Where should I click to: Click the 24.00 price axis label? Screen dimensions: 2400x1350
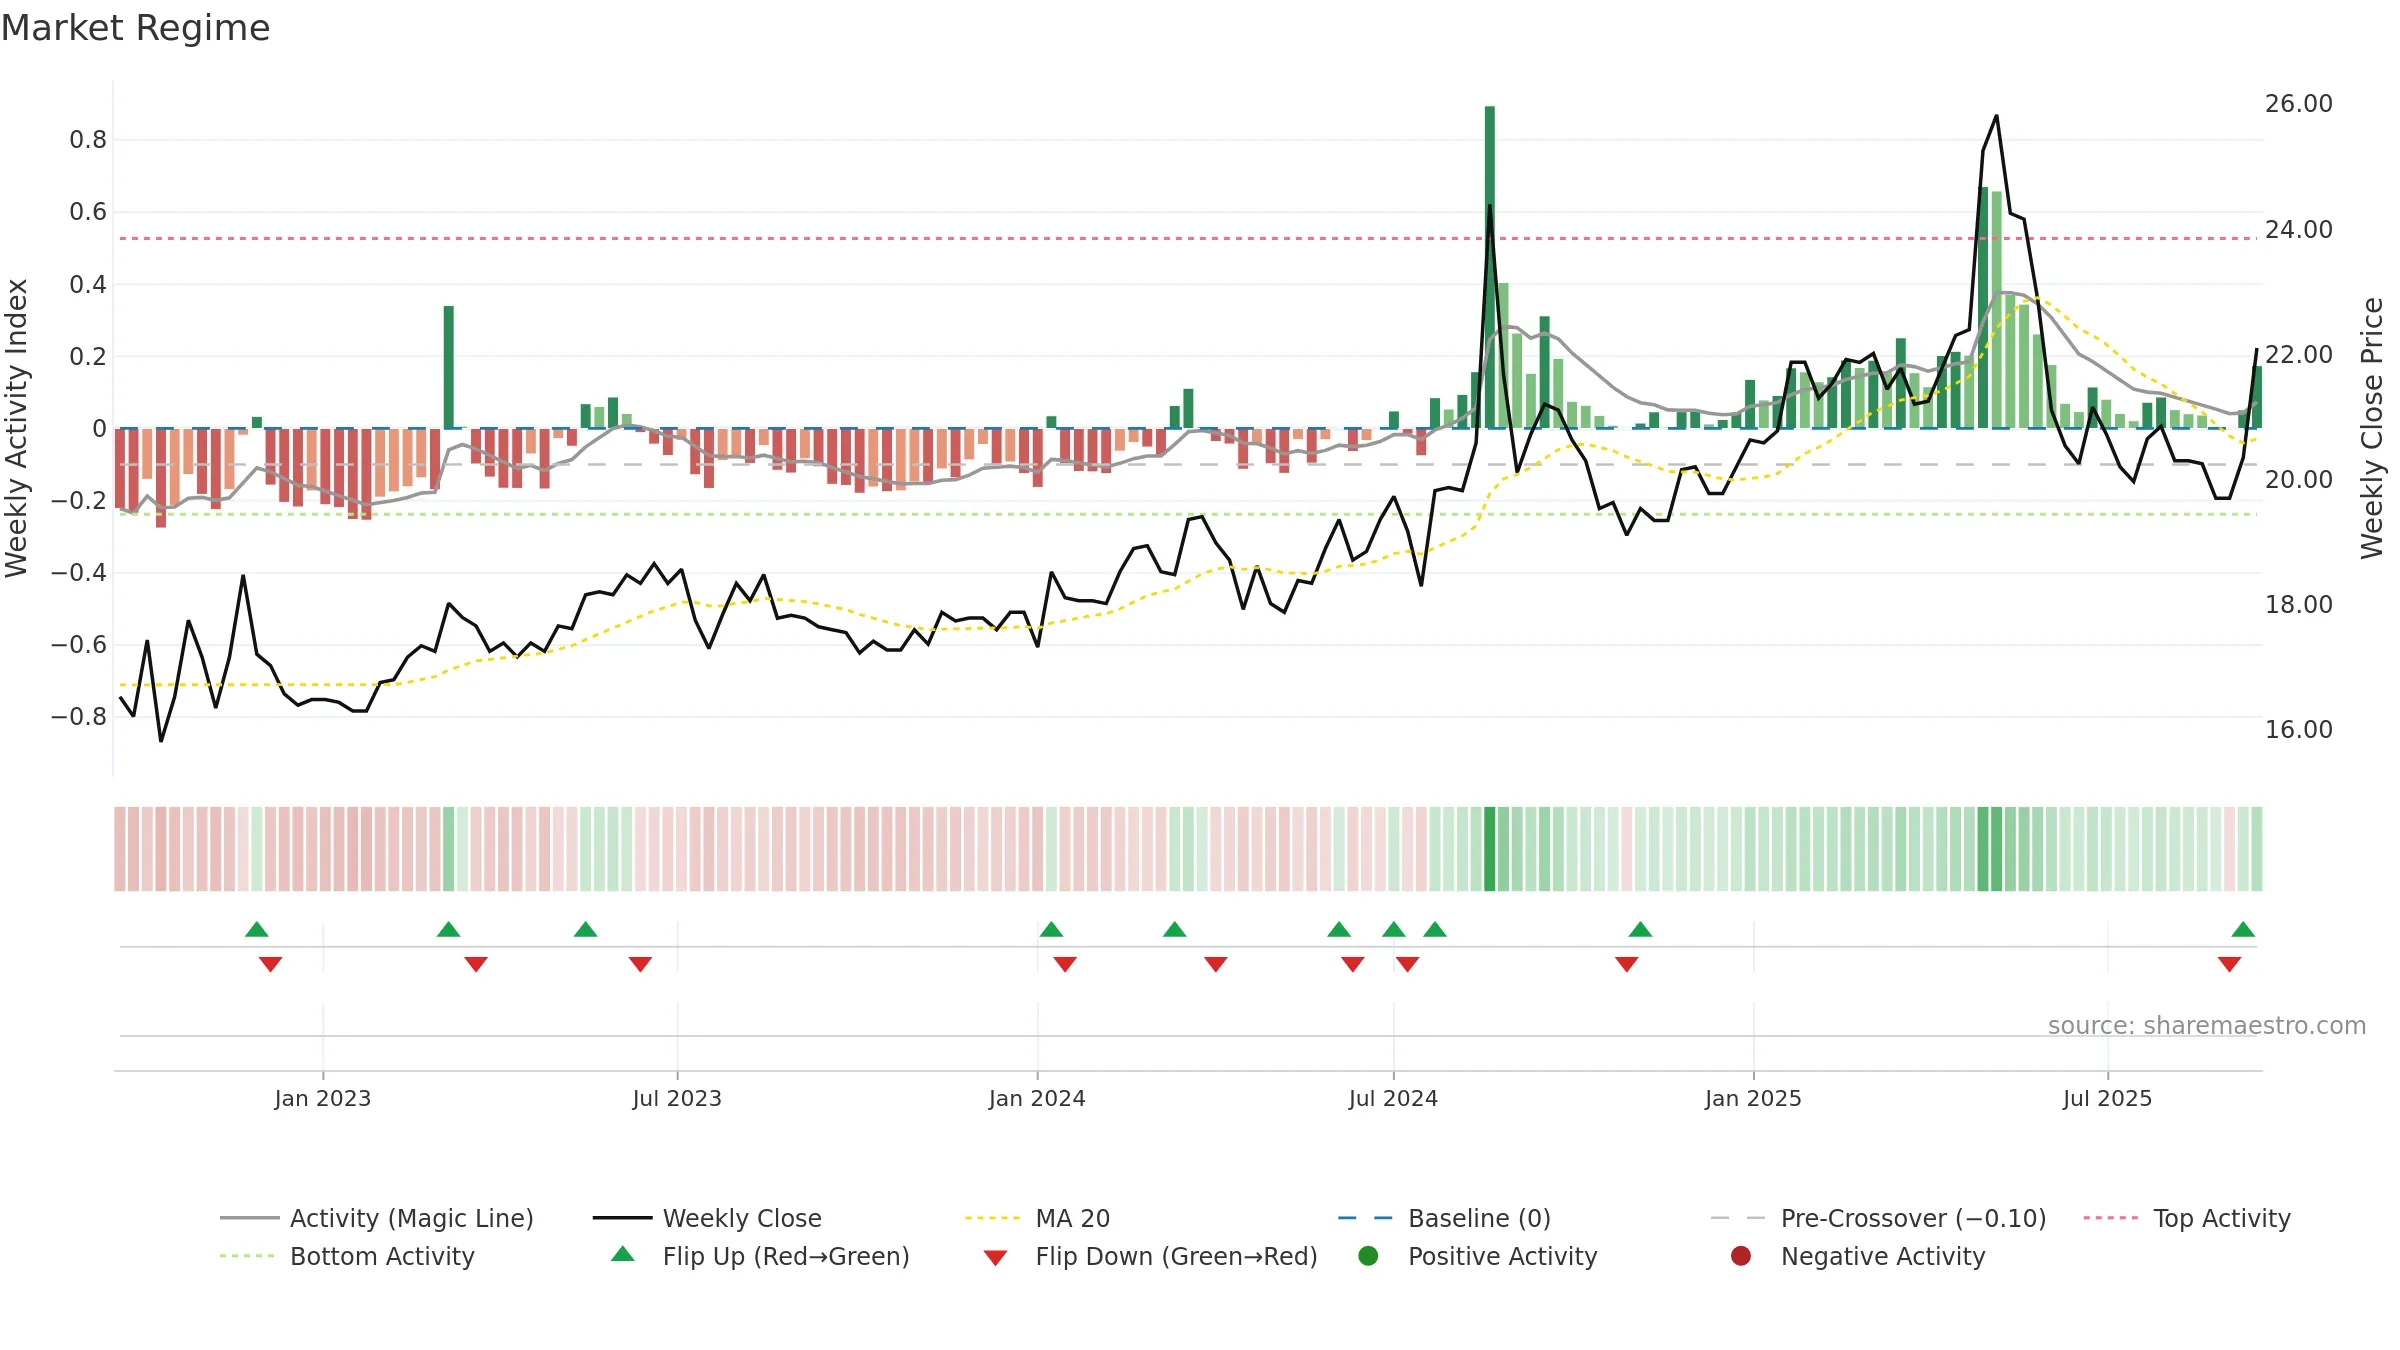point(2299,229)
